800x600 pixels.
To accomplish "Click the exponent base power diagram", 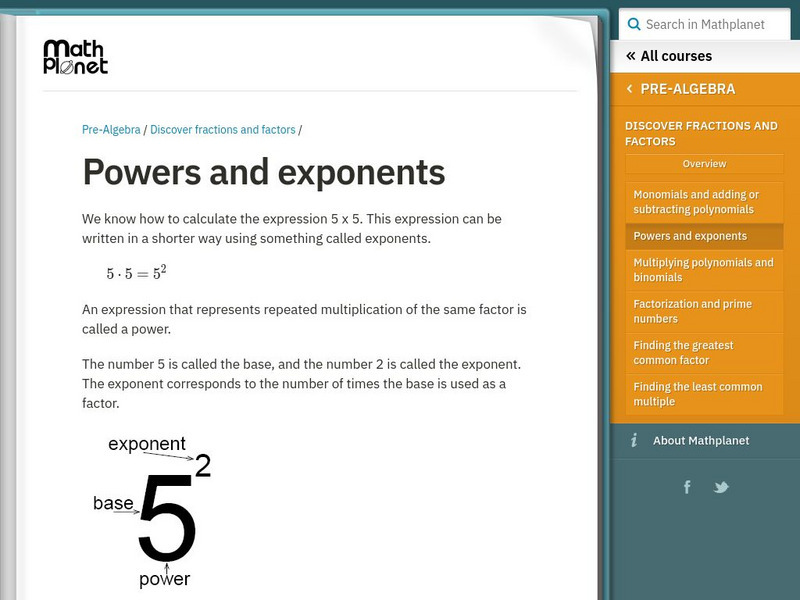I will (x=152, y=512).
